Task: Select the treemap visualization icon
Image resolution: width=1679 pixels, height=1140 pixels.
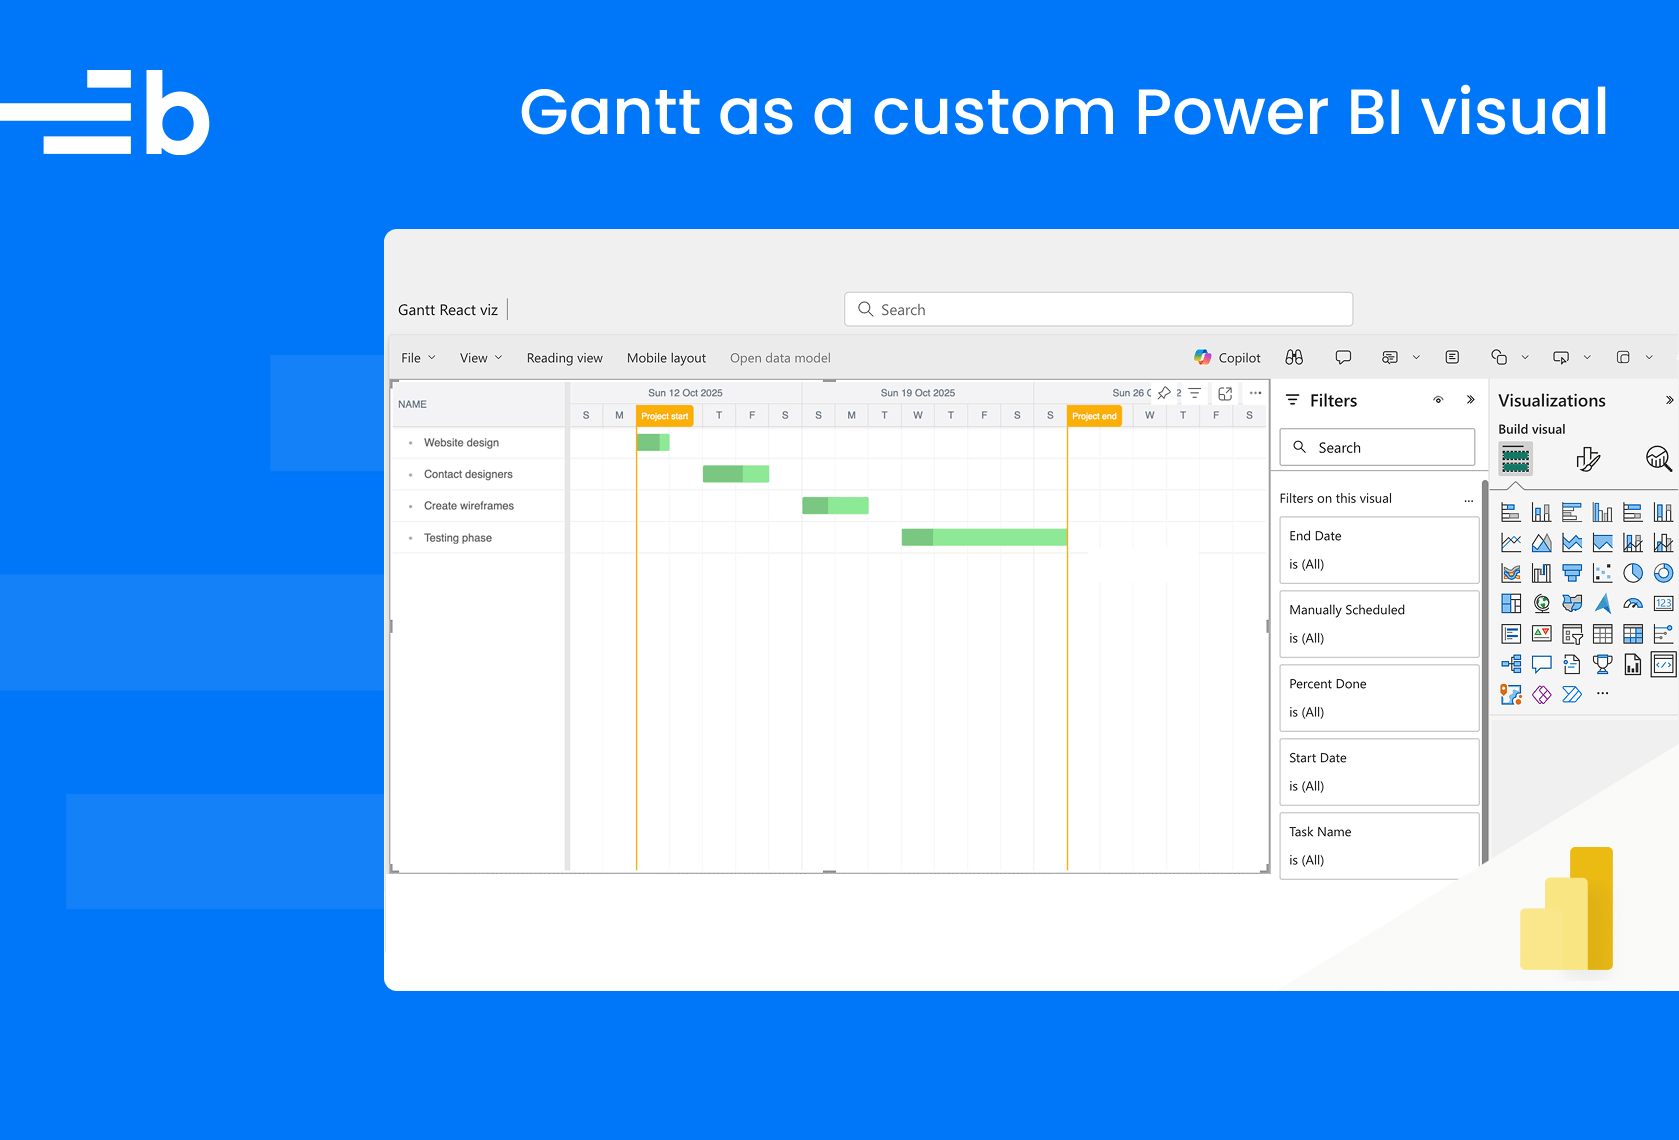Action: 1511,603
